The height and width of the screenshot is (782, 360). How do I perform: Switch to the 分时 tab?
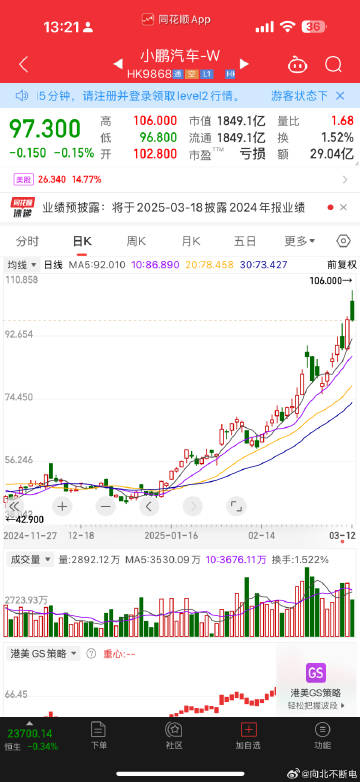27,241
